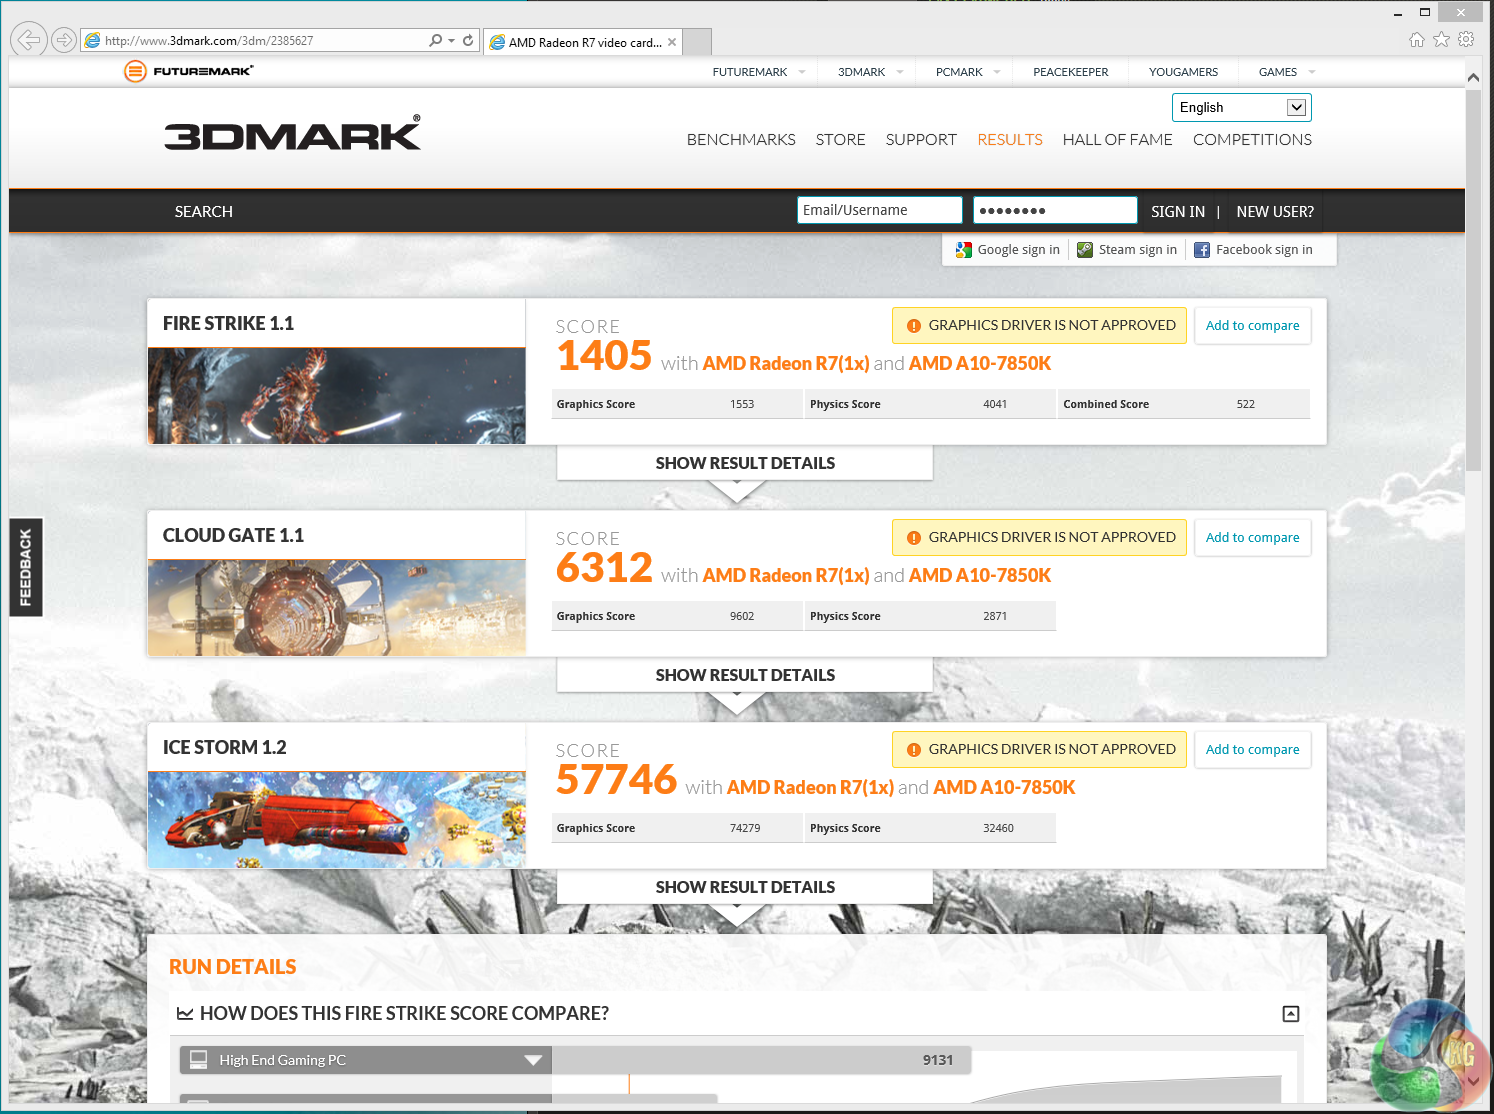This screenshot has width=1494, height=1114.
Task: Open the Competitions menu item
Action: (x=1252, y=140)
